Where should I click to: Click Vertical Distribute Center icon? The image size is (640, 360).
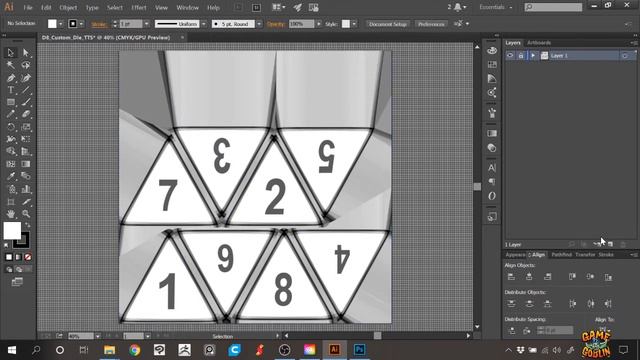(529, 304)
